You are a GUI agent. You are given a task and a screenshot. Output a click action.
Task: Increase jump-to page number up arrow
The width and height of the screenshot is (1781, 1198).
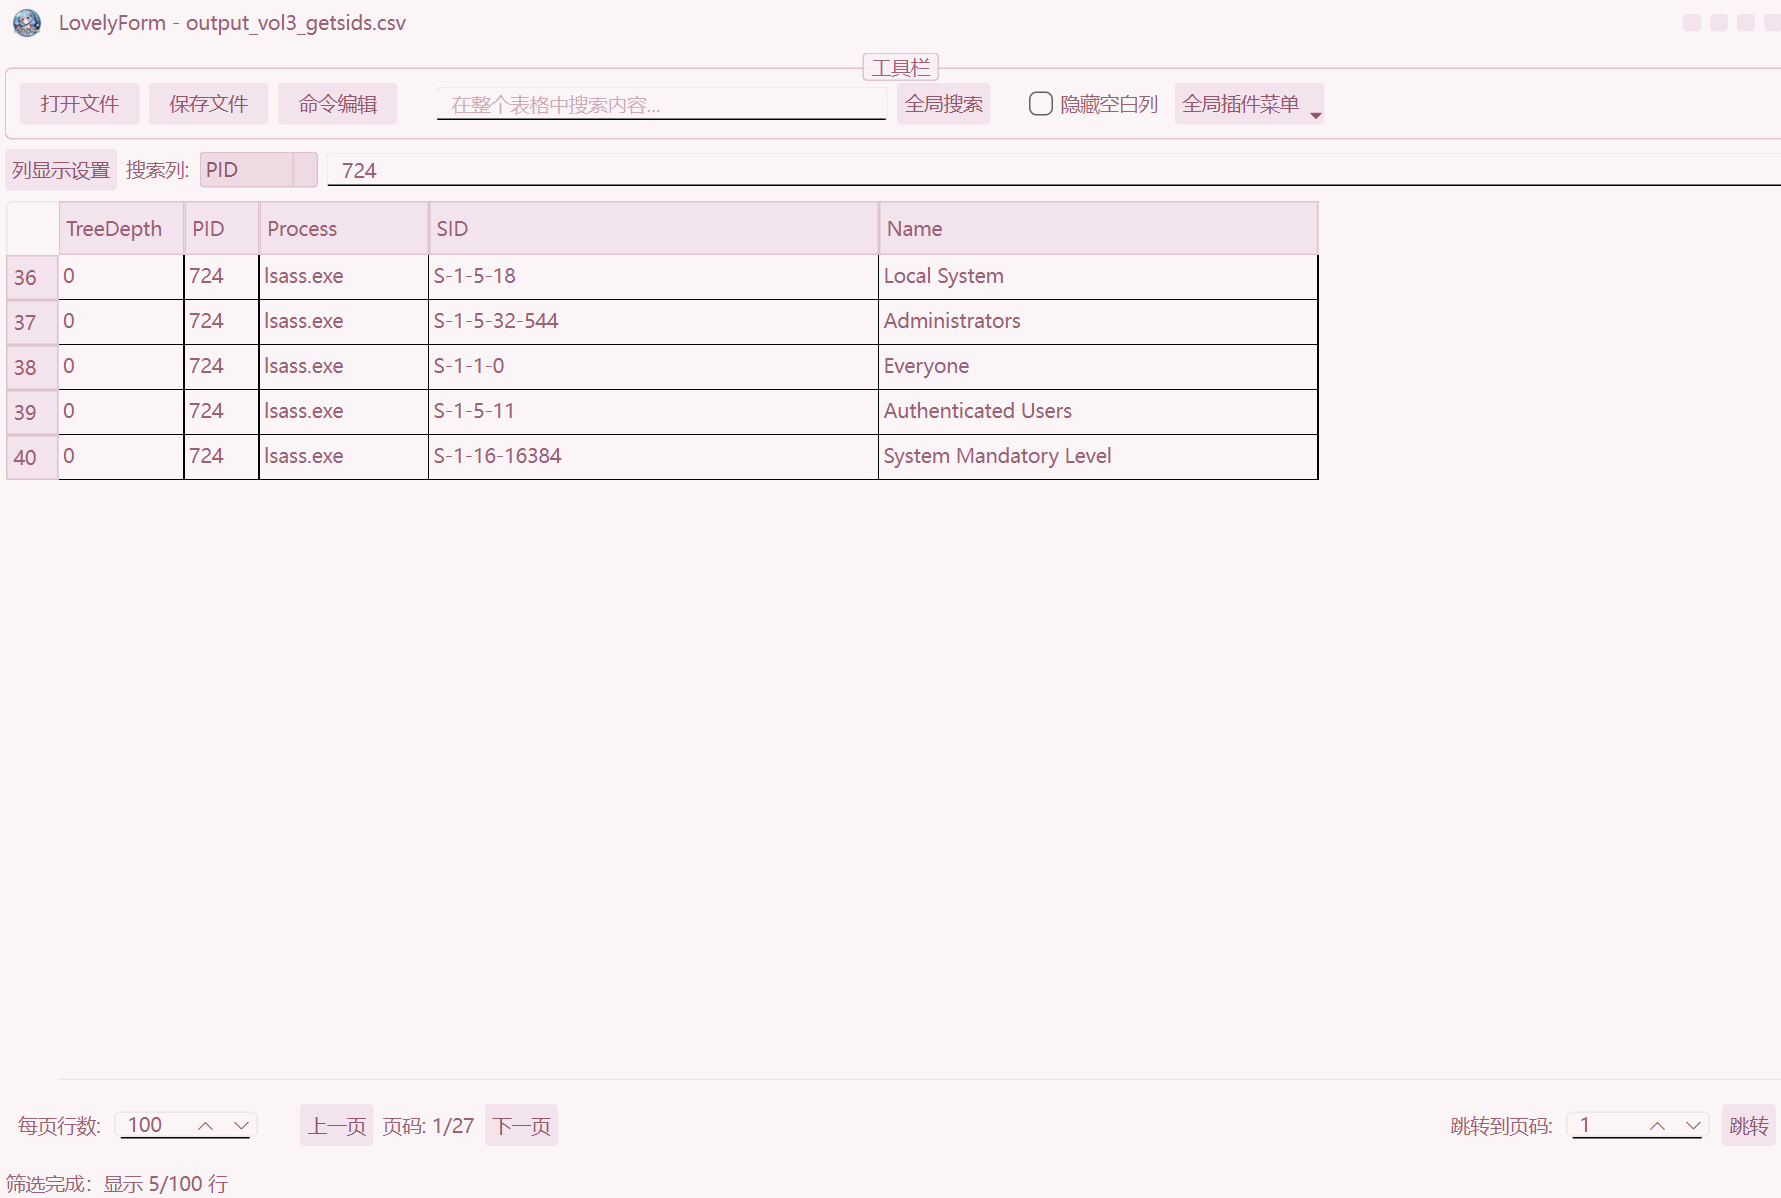1657,1126
